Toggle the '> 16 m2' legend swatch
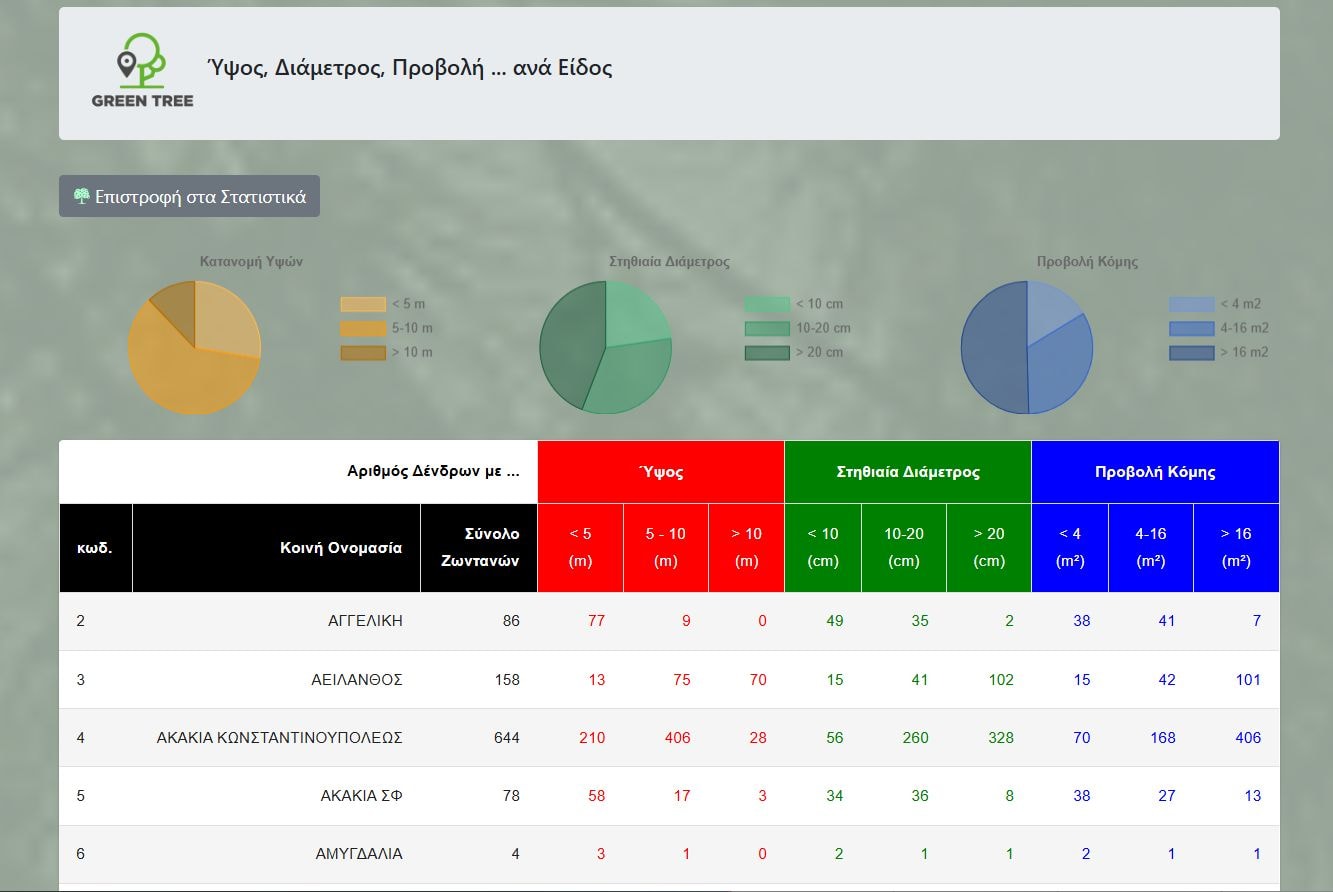The image size is (1333, 892). click(1191, 352)
